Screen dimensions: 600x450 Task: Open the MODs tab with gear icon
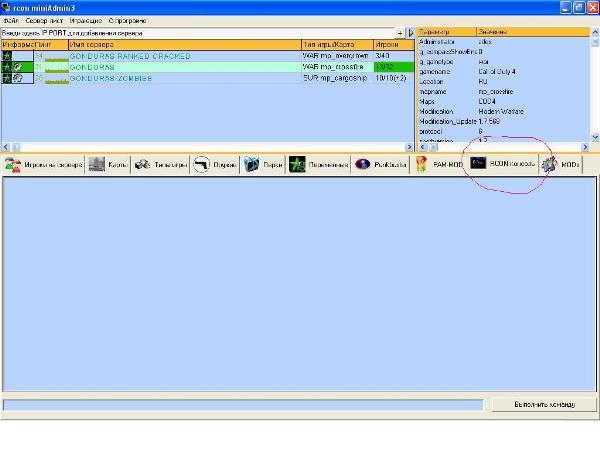click(561, 165)
